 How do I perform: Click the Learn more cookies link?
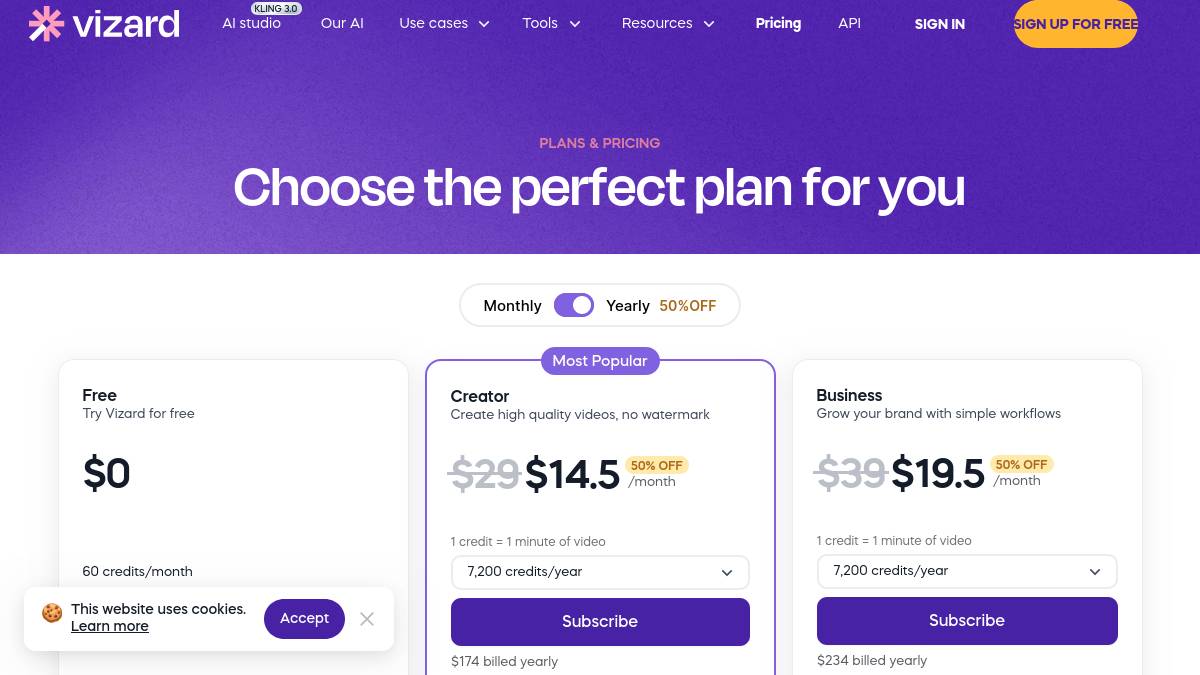[x=110, y=626]
